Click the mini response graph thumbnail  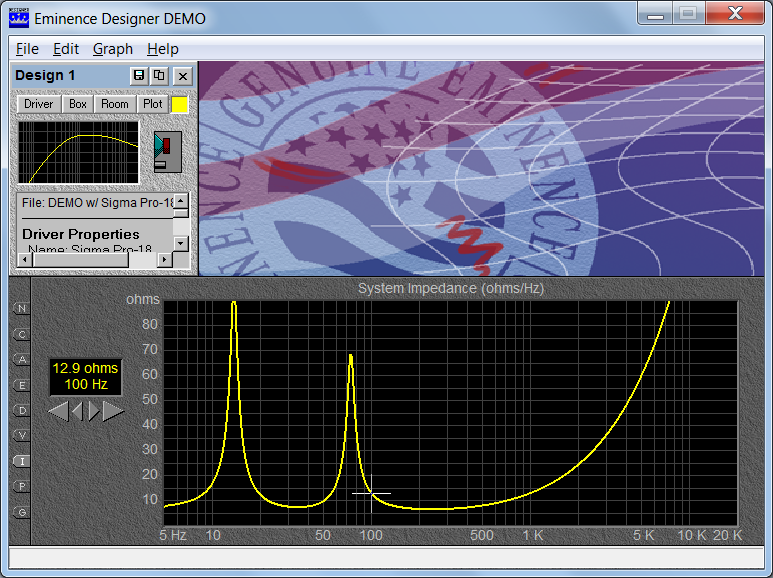[x=79, y=152]
